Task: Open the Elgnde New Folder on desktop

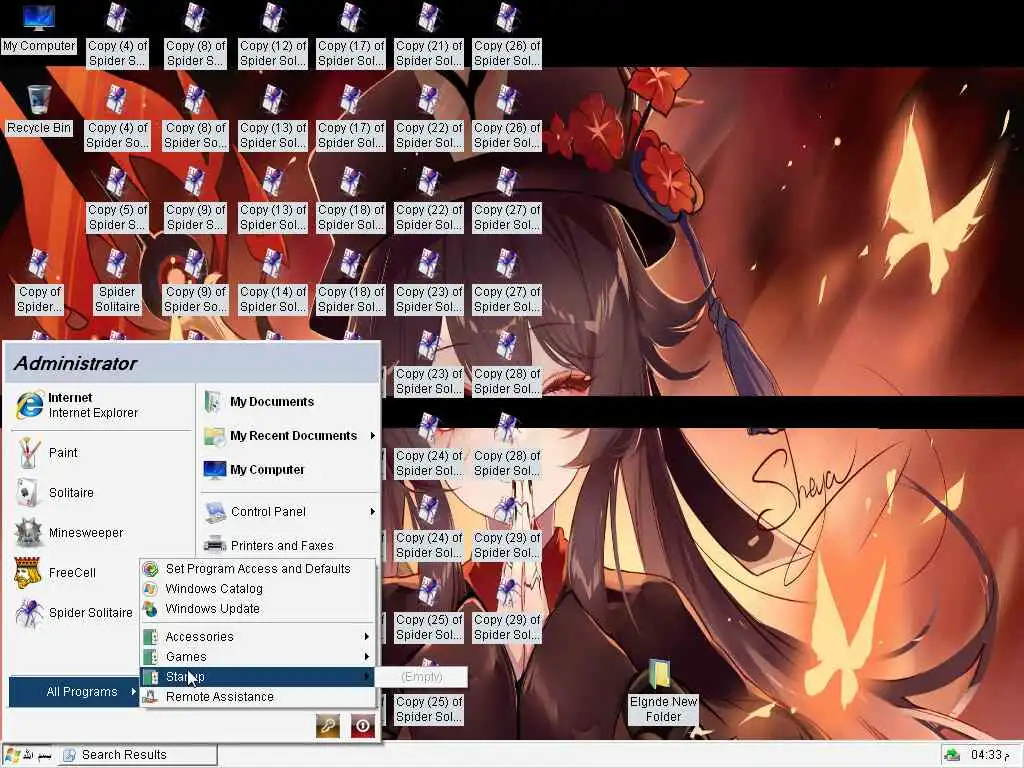Action: (662, 691)
